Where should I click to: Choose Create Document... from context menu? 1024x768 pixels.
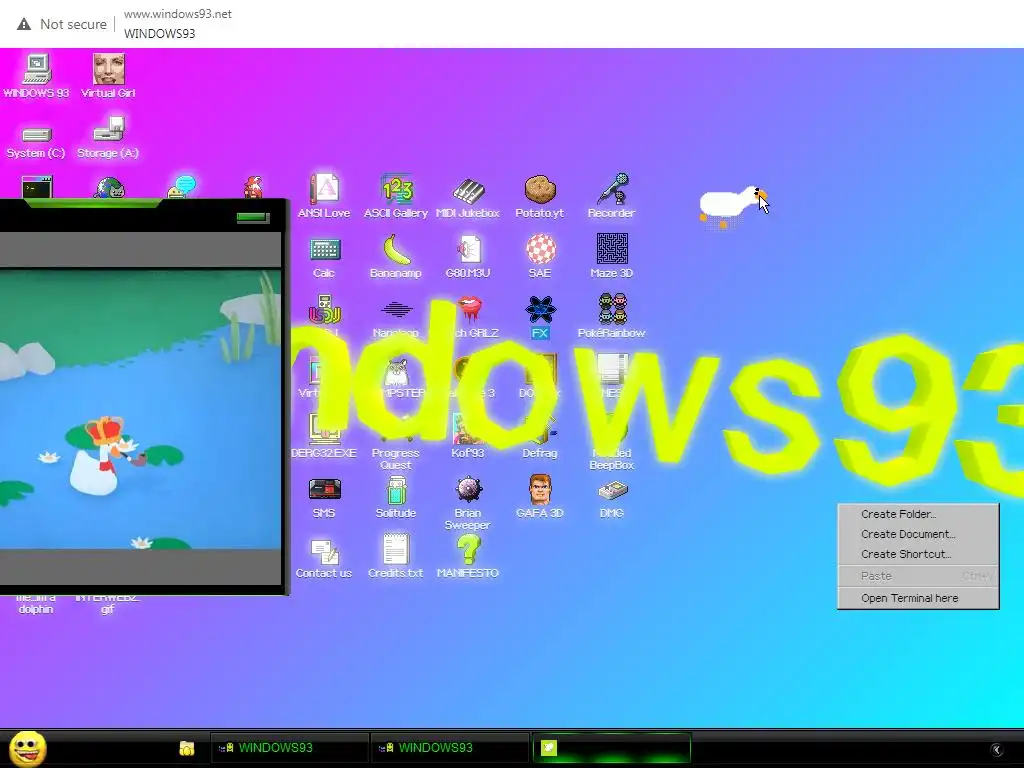click(918, 534)
